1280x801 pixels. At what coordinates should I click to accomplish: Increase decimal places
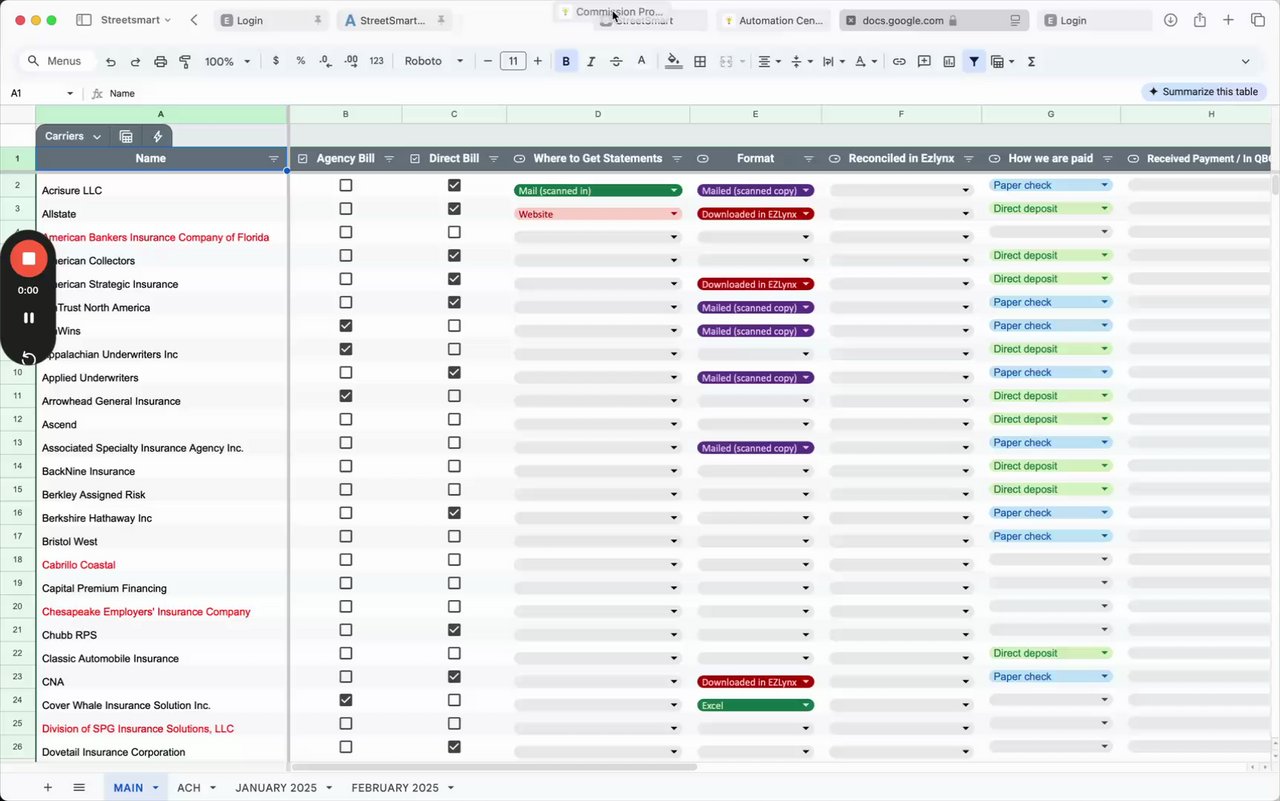(x=351, y=61)
